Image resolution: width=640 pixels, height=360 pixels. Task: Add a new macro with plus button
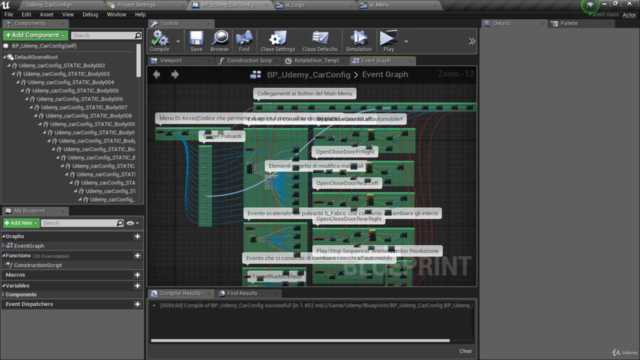point(138,275)
